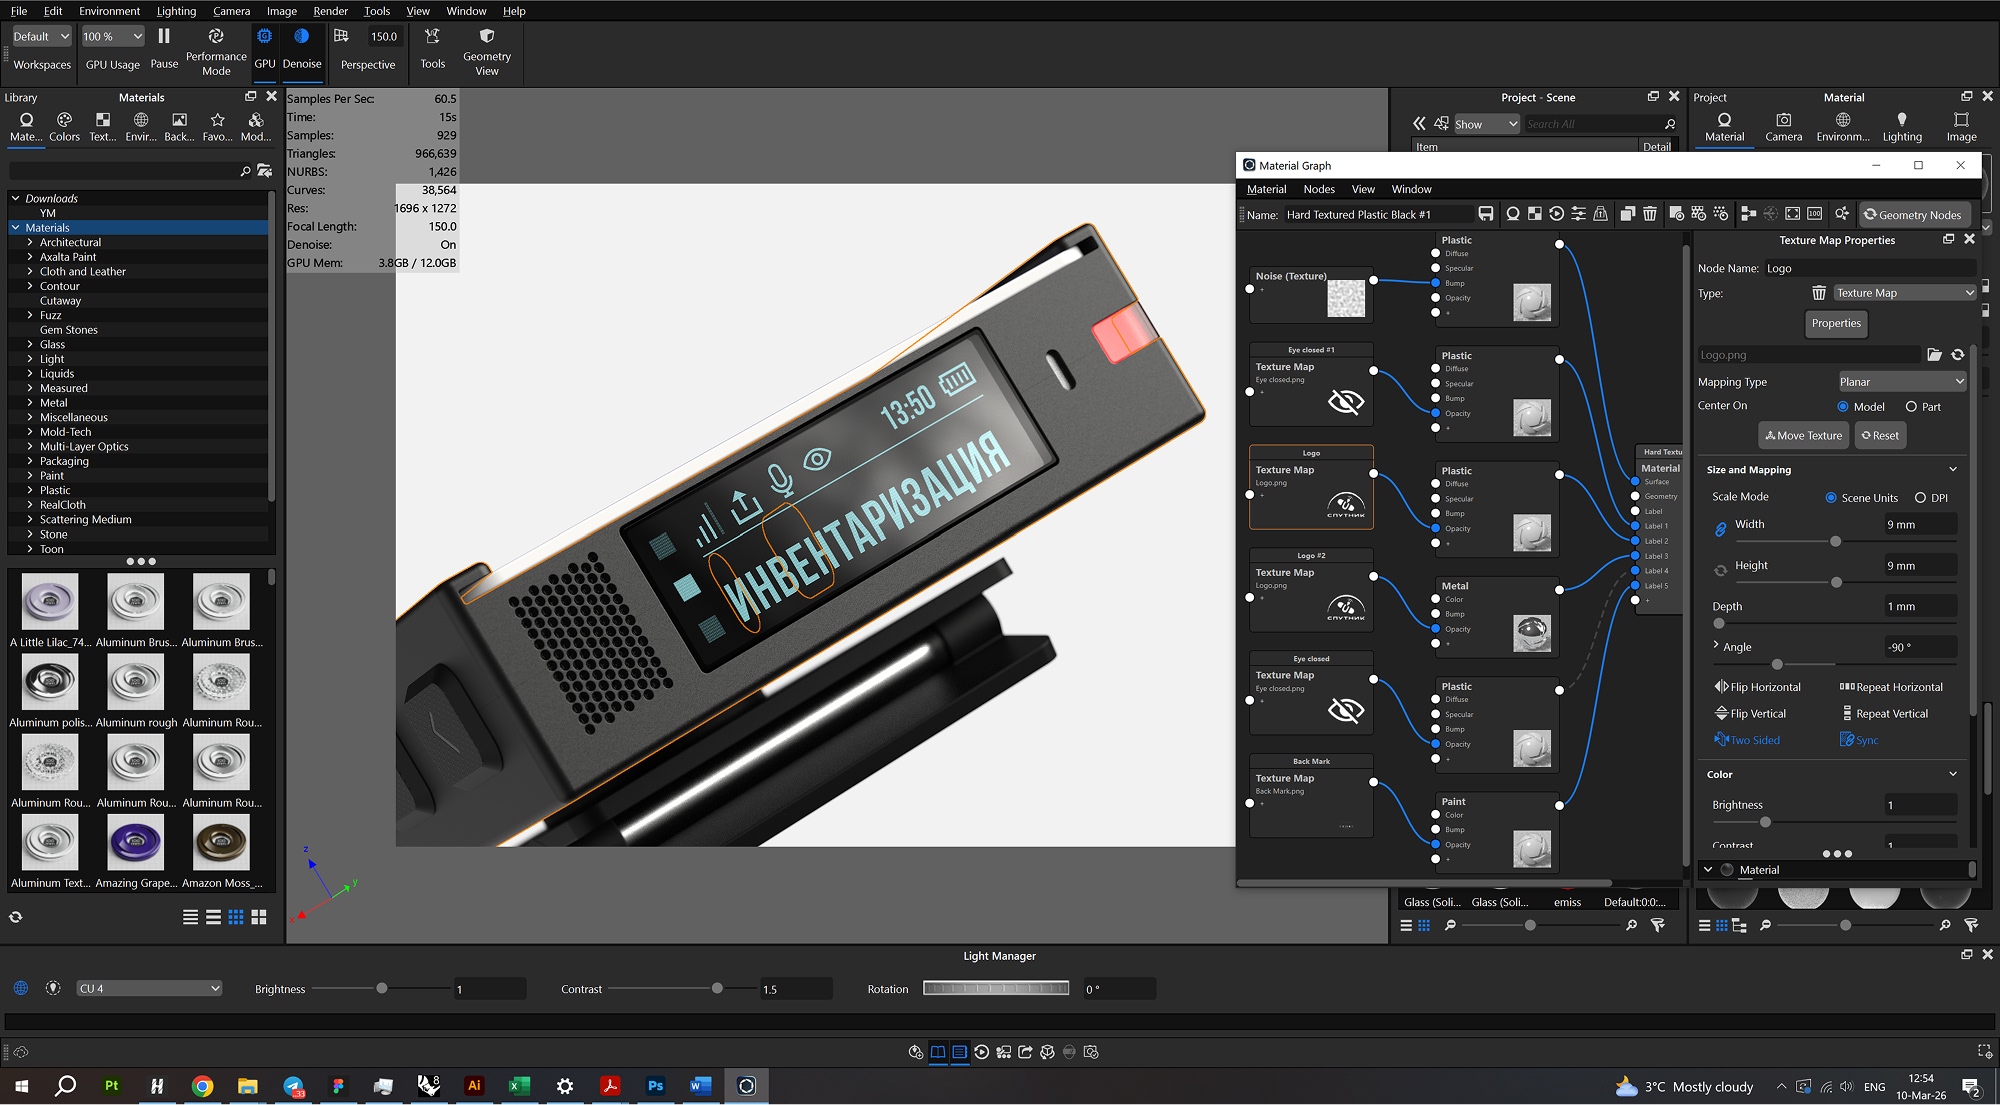Screen dimensions: 2000x1105
Task: Open Telegram from the Windows taskbar
Action: (293, 1086)
